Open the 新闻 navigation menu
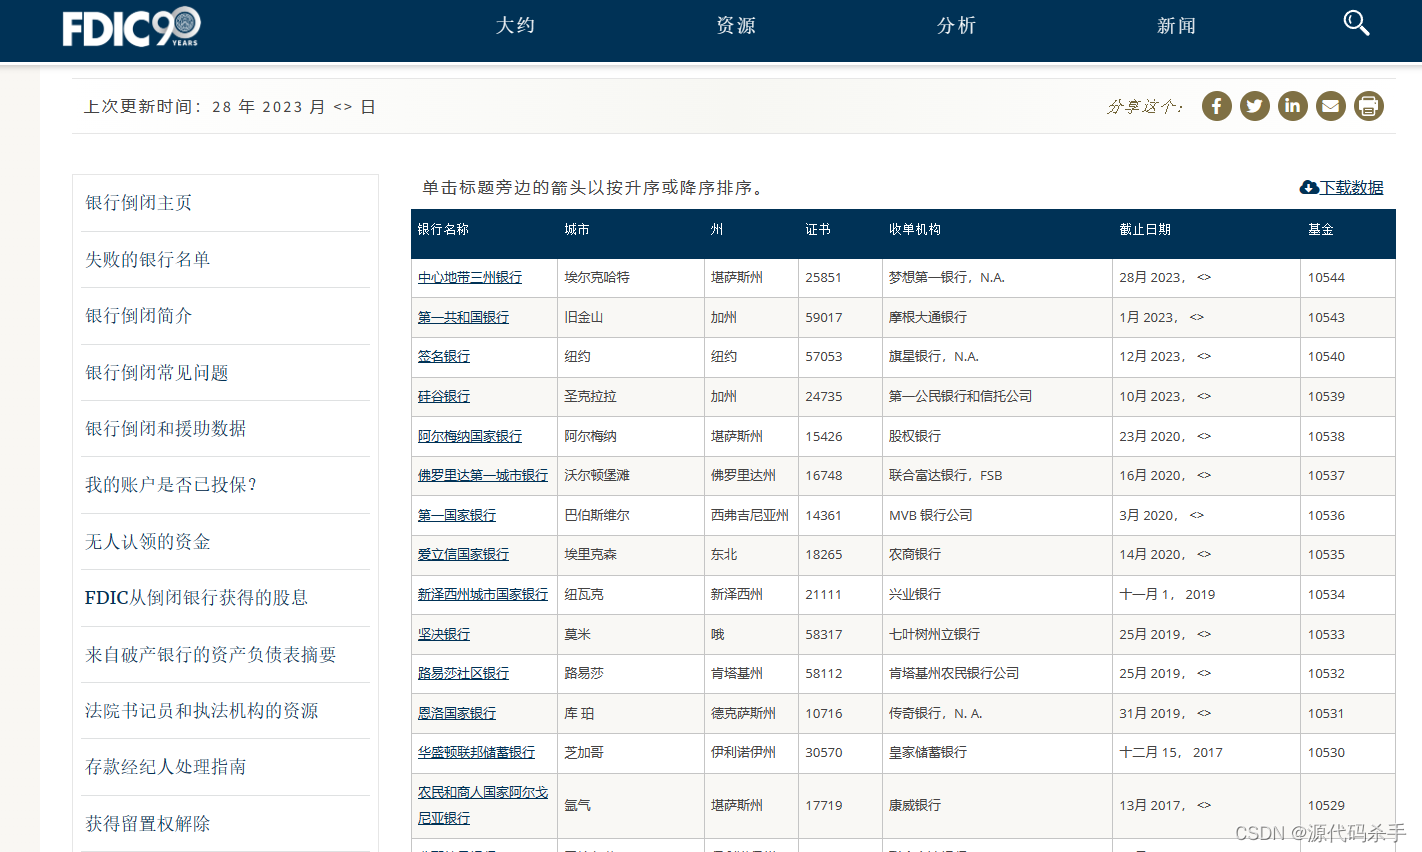 coord(1176,25)
